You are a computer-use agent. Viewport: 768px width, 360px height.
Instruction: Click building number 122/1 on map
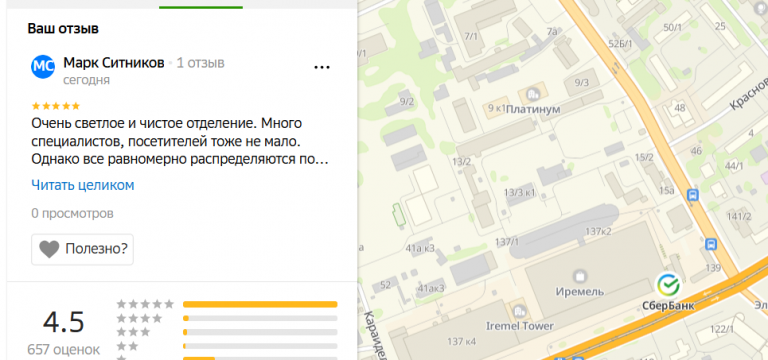(x=722, y=329)
